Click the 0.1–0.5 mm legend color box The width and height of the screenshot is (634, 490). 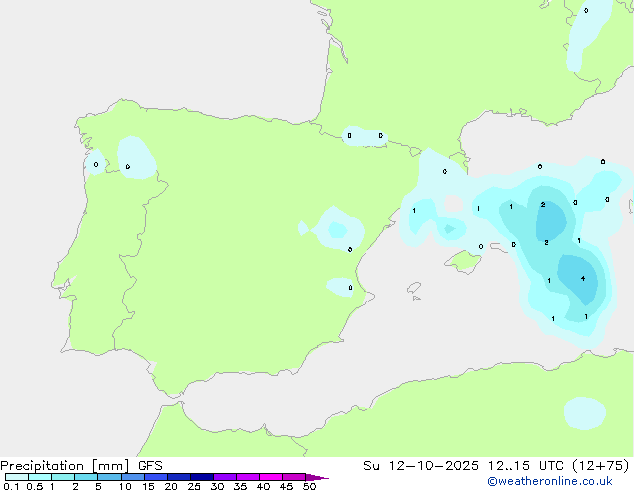pos(17,477)
